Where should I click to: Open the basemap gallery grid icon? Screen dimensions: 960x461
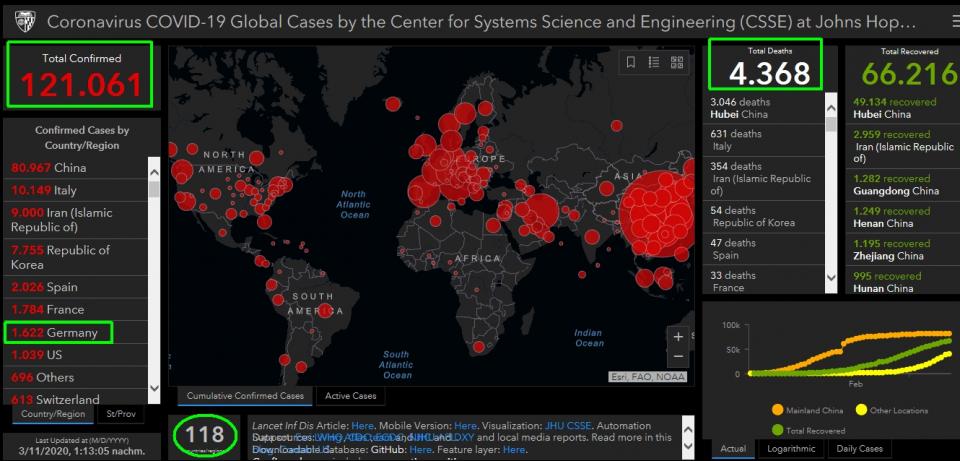677,62
